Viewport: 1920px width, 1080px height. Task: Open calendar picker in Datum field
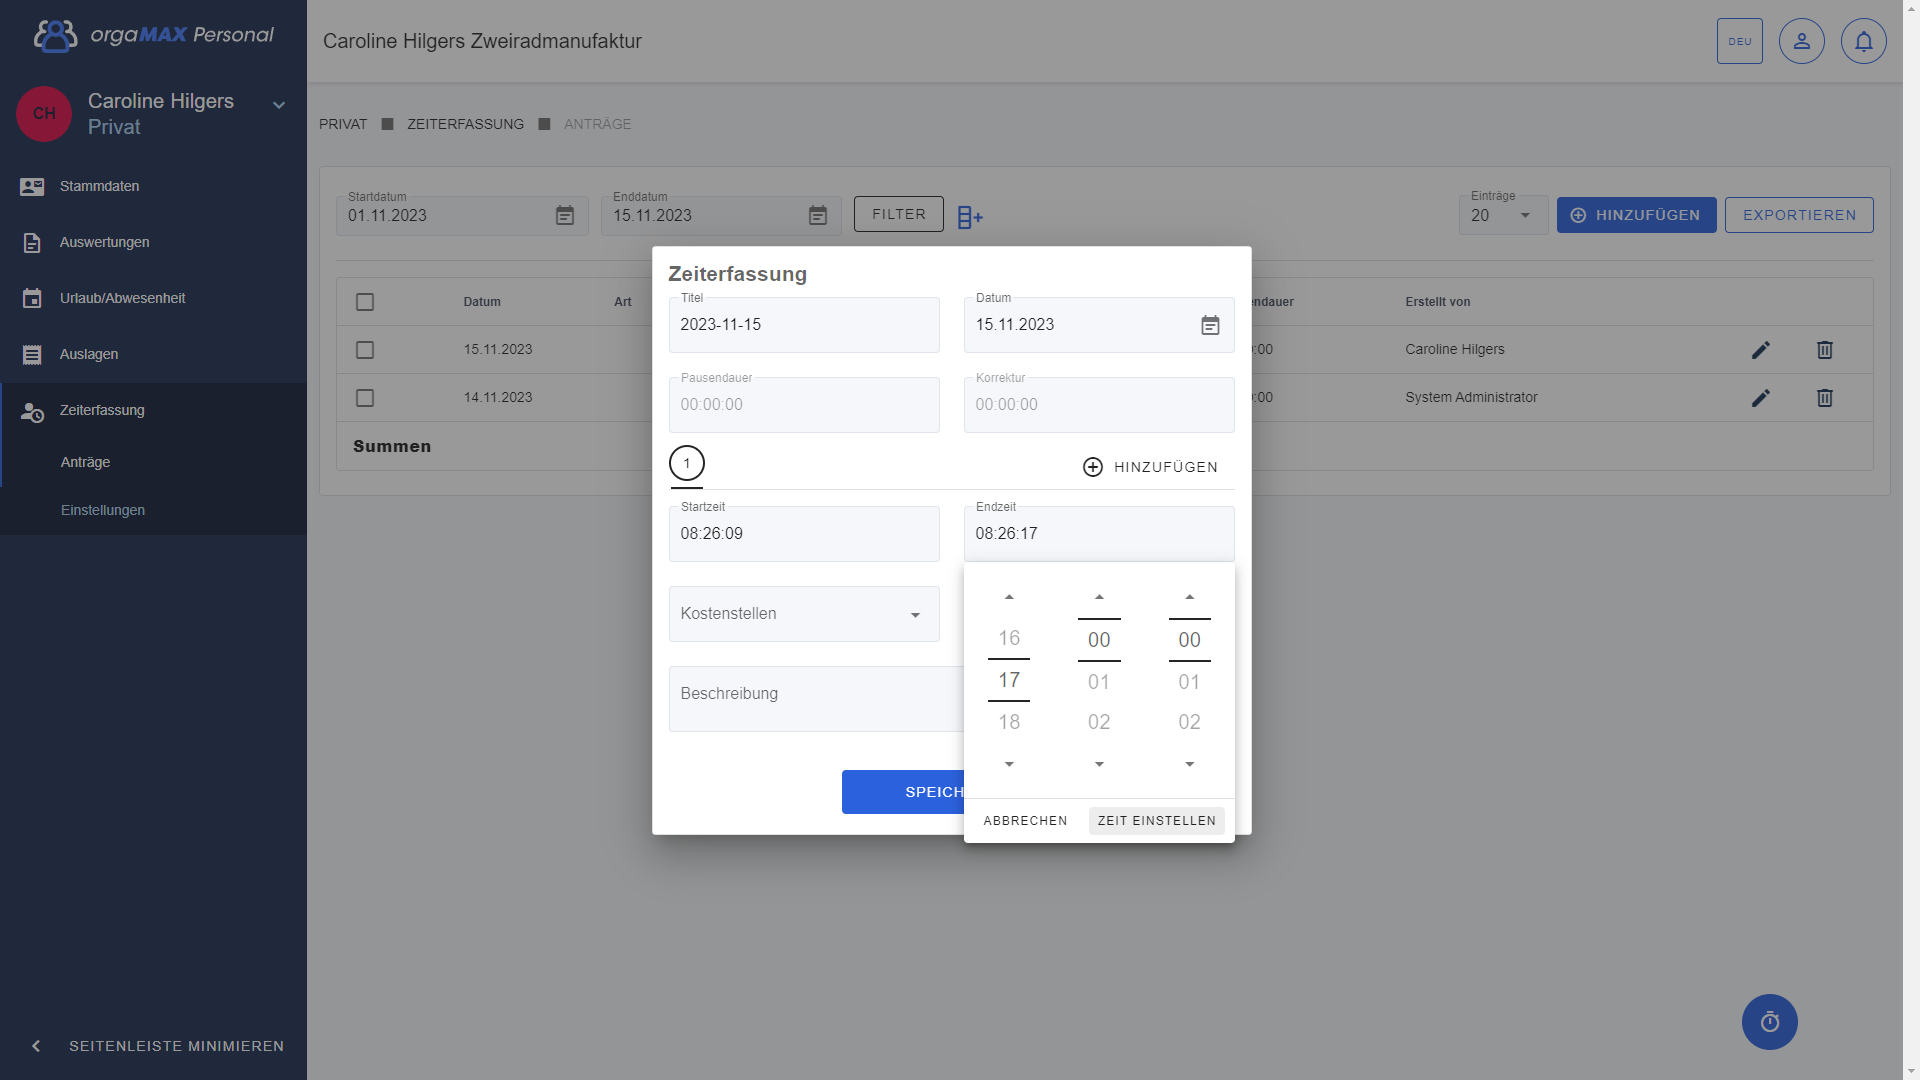[x=1210, y=326]
